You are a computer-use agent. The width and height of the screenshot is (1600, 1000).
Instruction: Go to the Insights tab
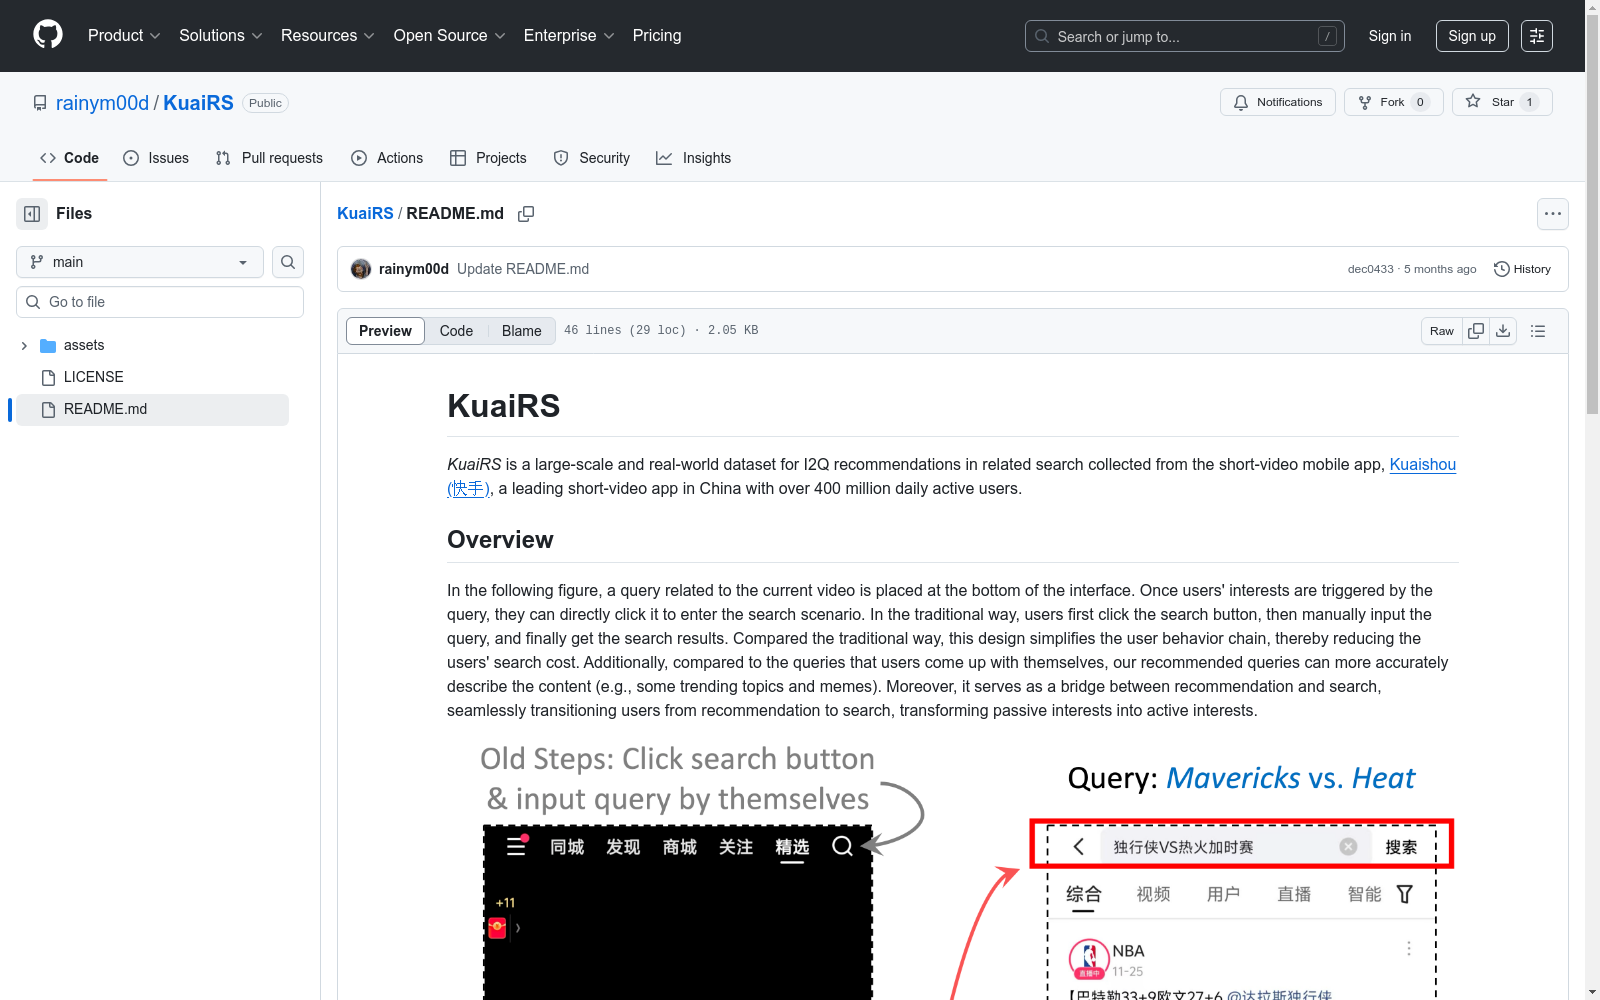(693, 158)
